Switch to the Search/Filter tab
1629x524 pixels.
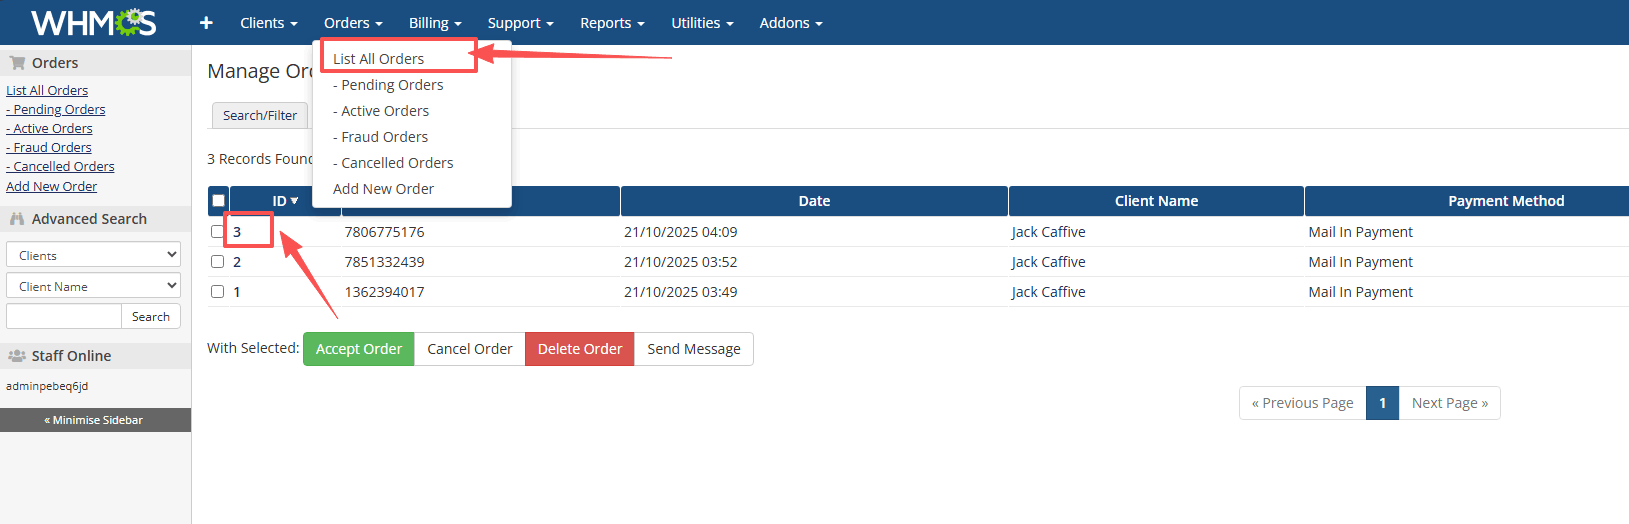[x=260, y=116]
